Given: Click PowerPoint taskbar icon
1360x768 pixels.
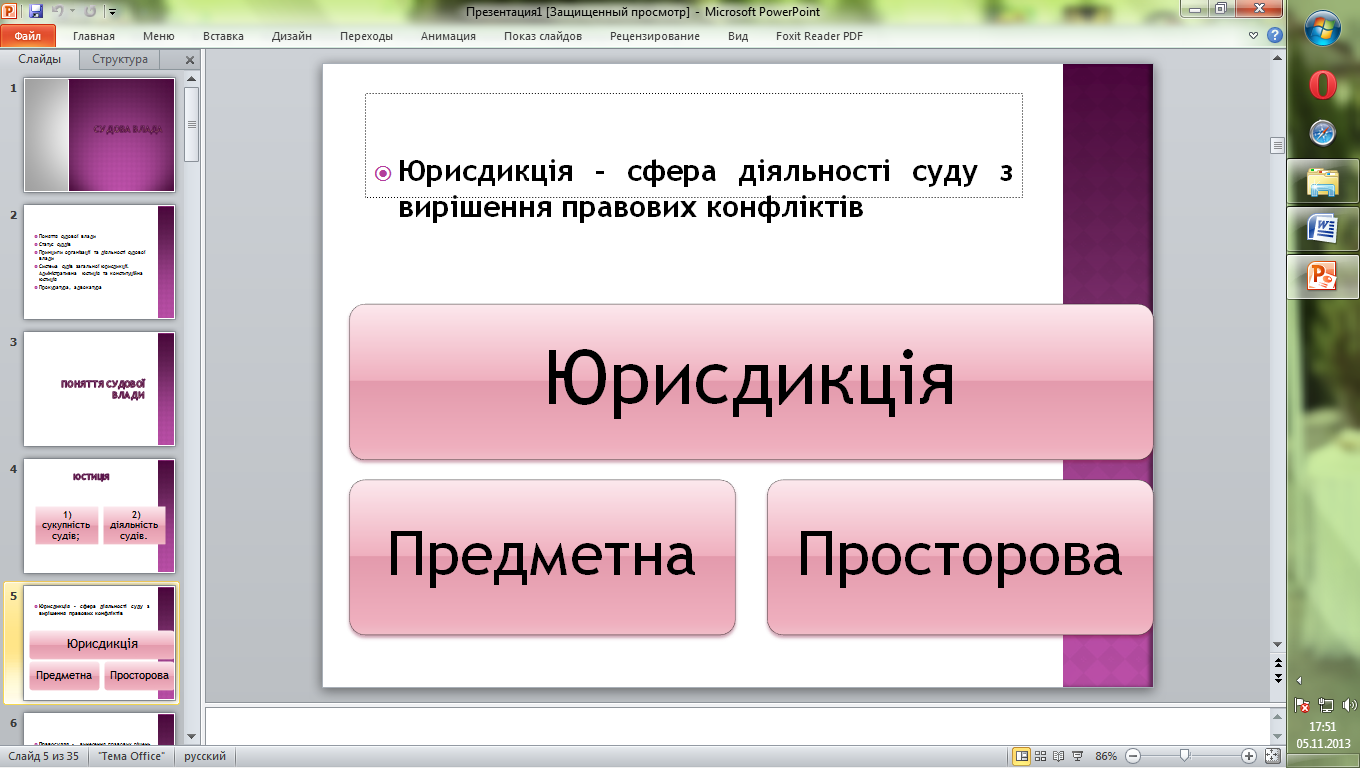Looking at the screenshot, I should 1323,276.
